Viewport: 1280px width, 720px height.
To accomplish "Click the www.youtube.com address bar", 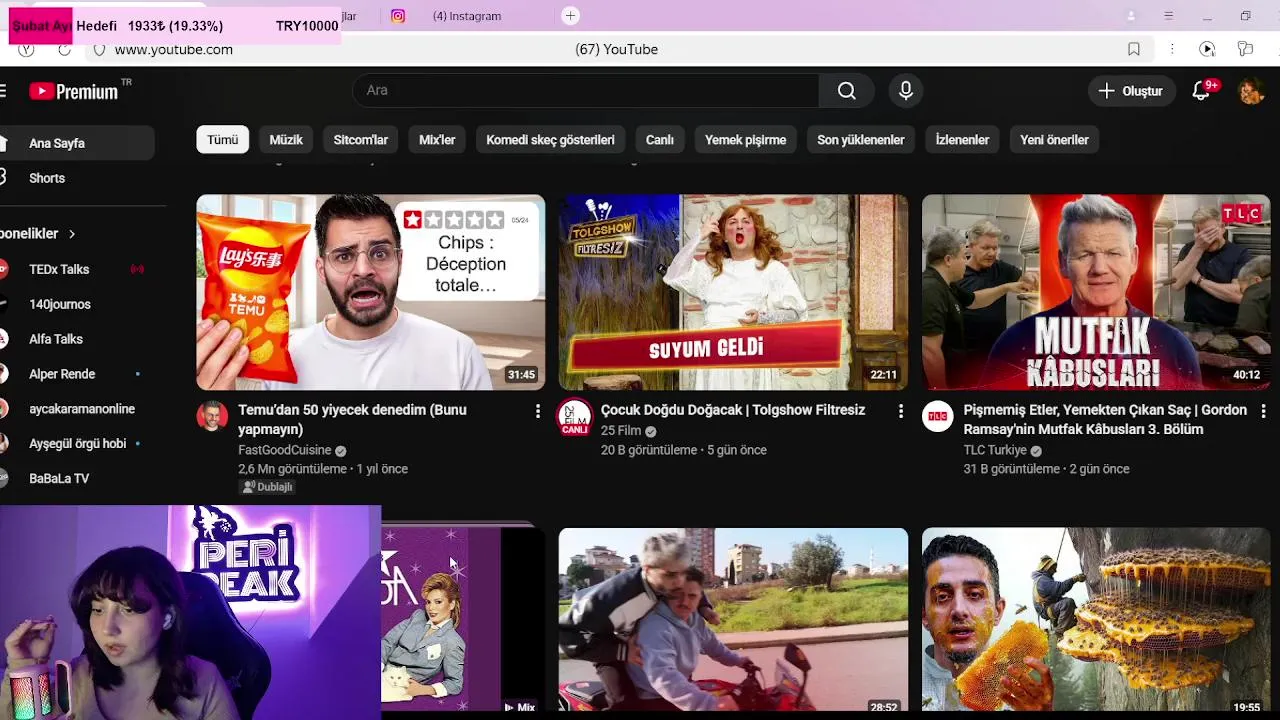I will click(174, 50).
